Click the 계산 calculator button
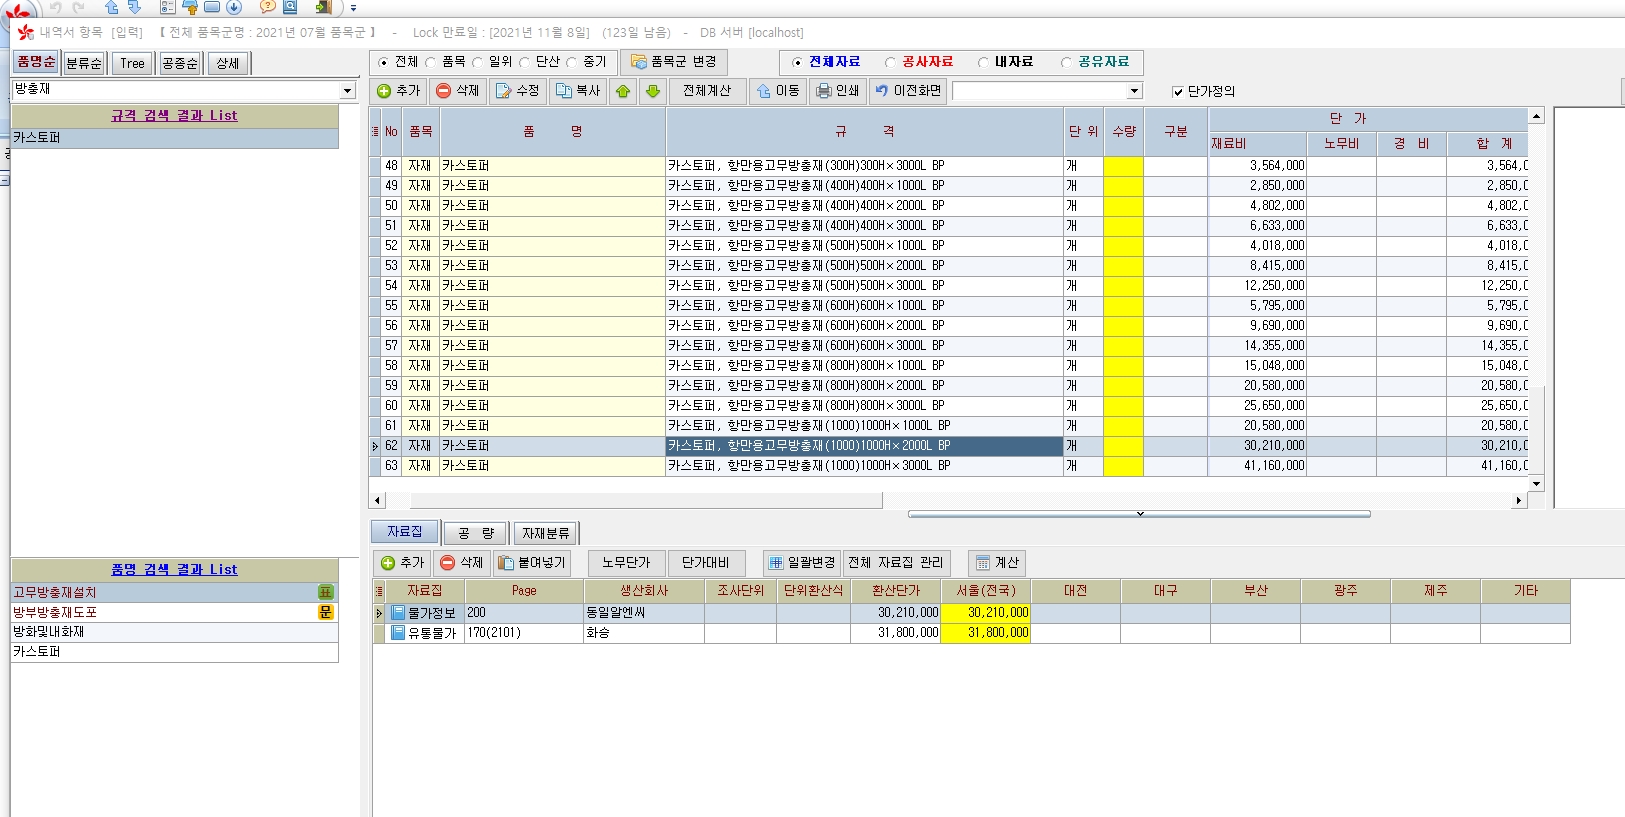This screenshot has width=1625, height=817. pos(997,563)
